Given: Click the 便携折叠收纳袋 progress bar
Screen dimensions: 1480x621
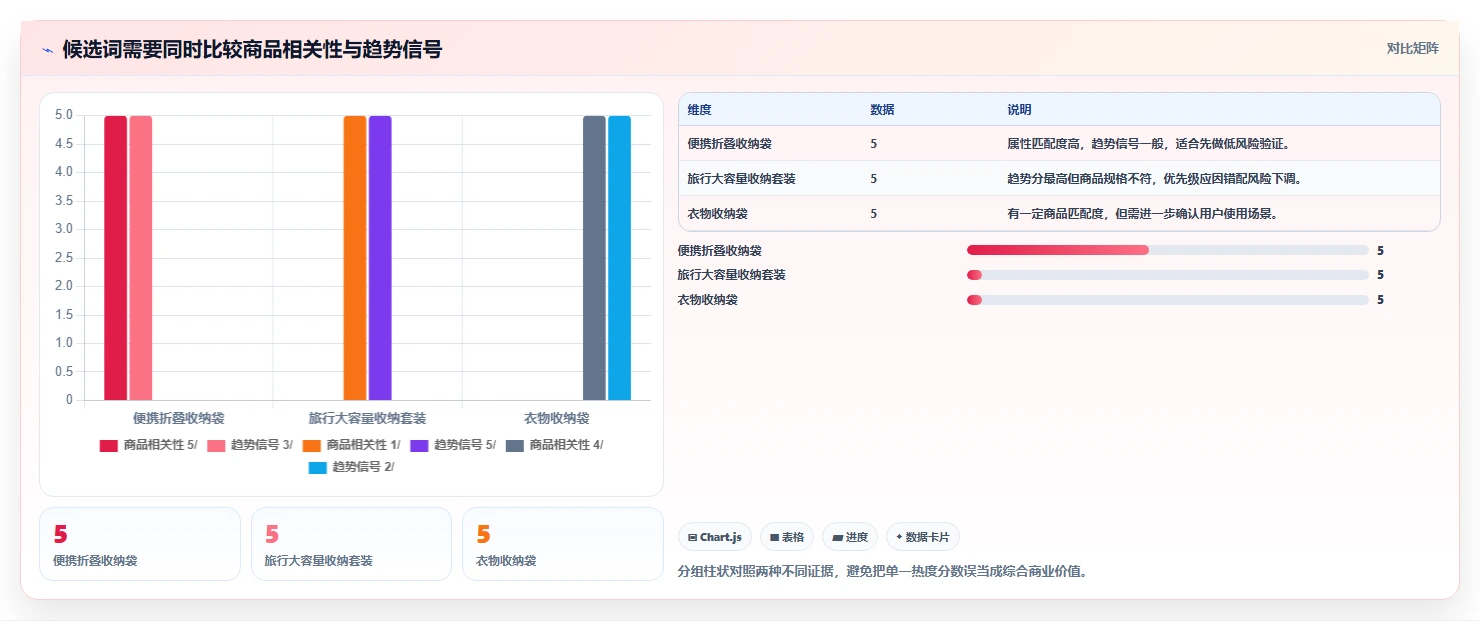Looking at the screenshot, I should click(1167, 250).
